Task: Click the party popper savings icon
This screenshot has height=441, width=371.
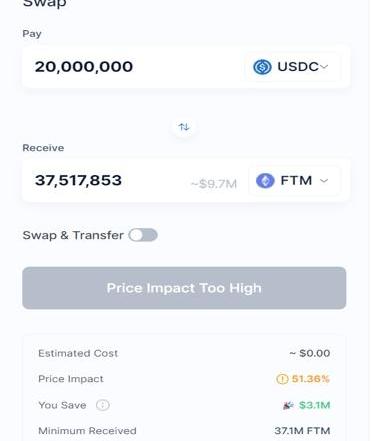Action: (x=288, y=405)
